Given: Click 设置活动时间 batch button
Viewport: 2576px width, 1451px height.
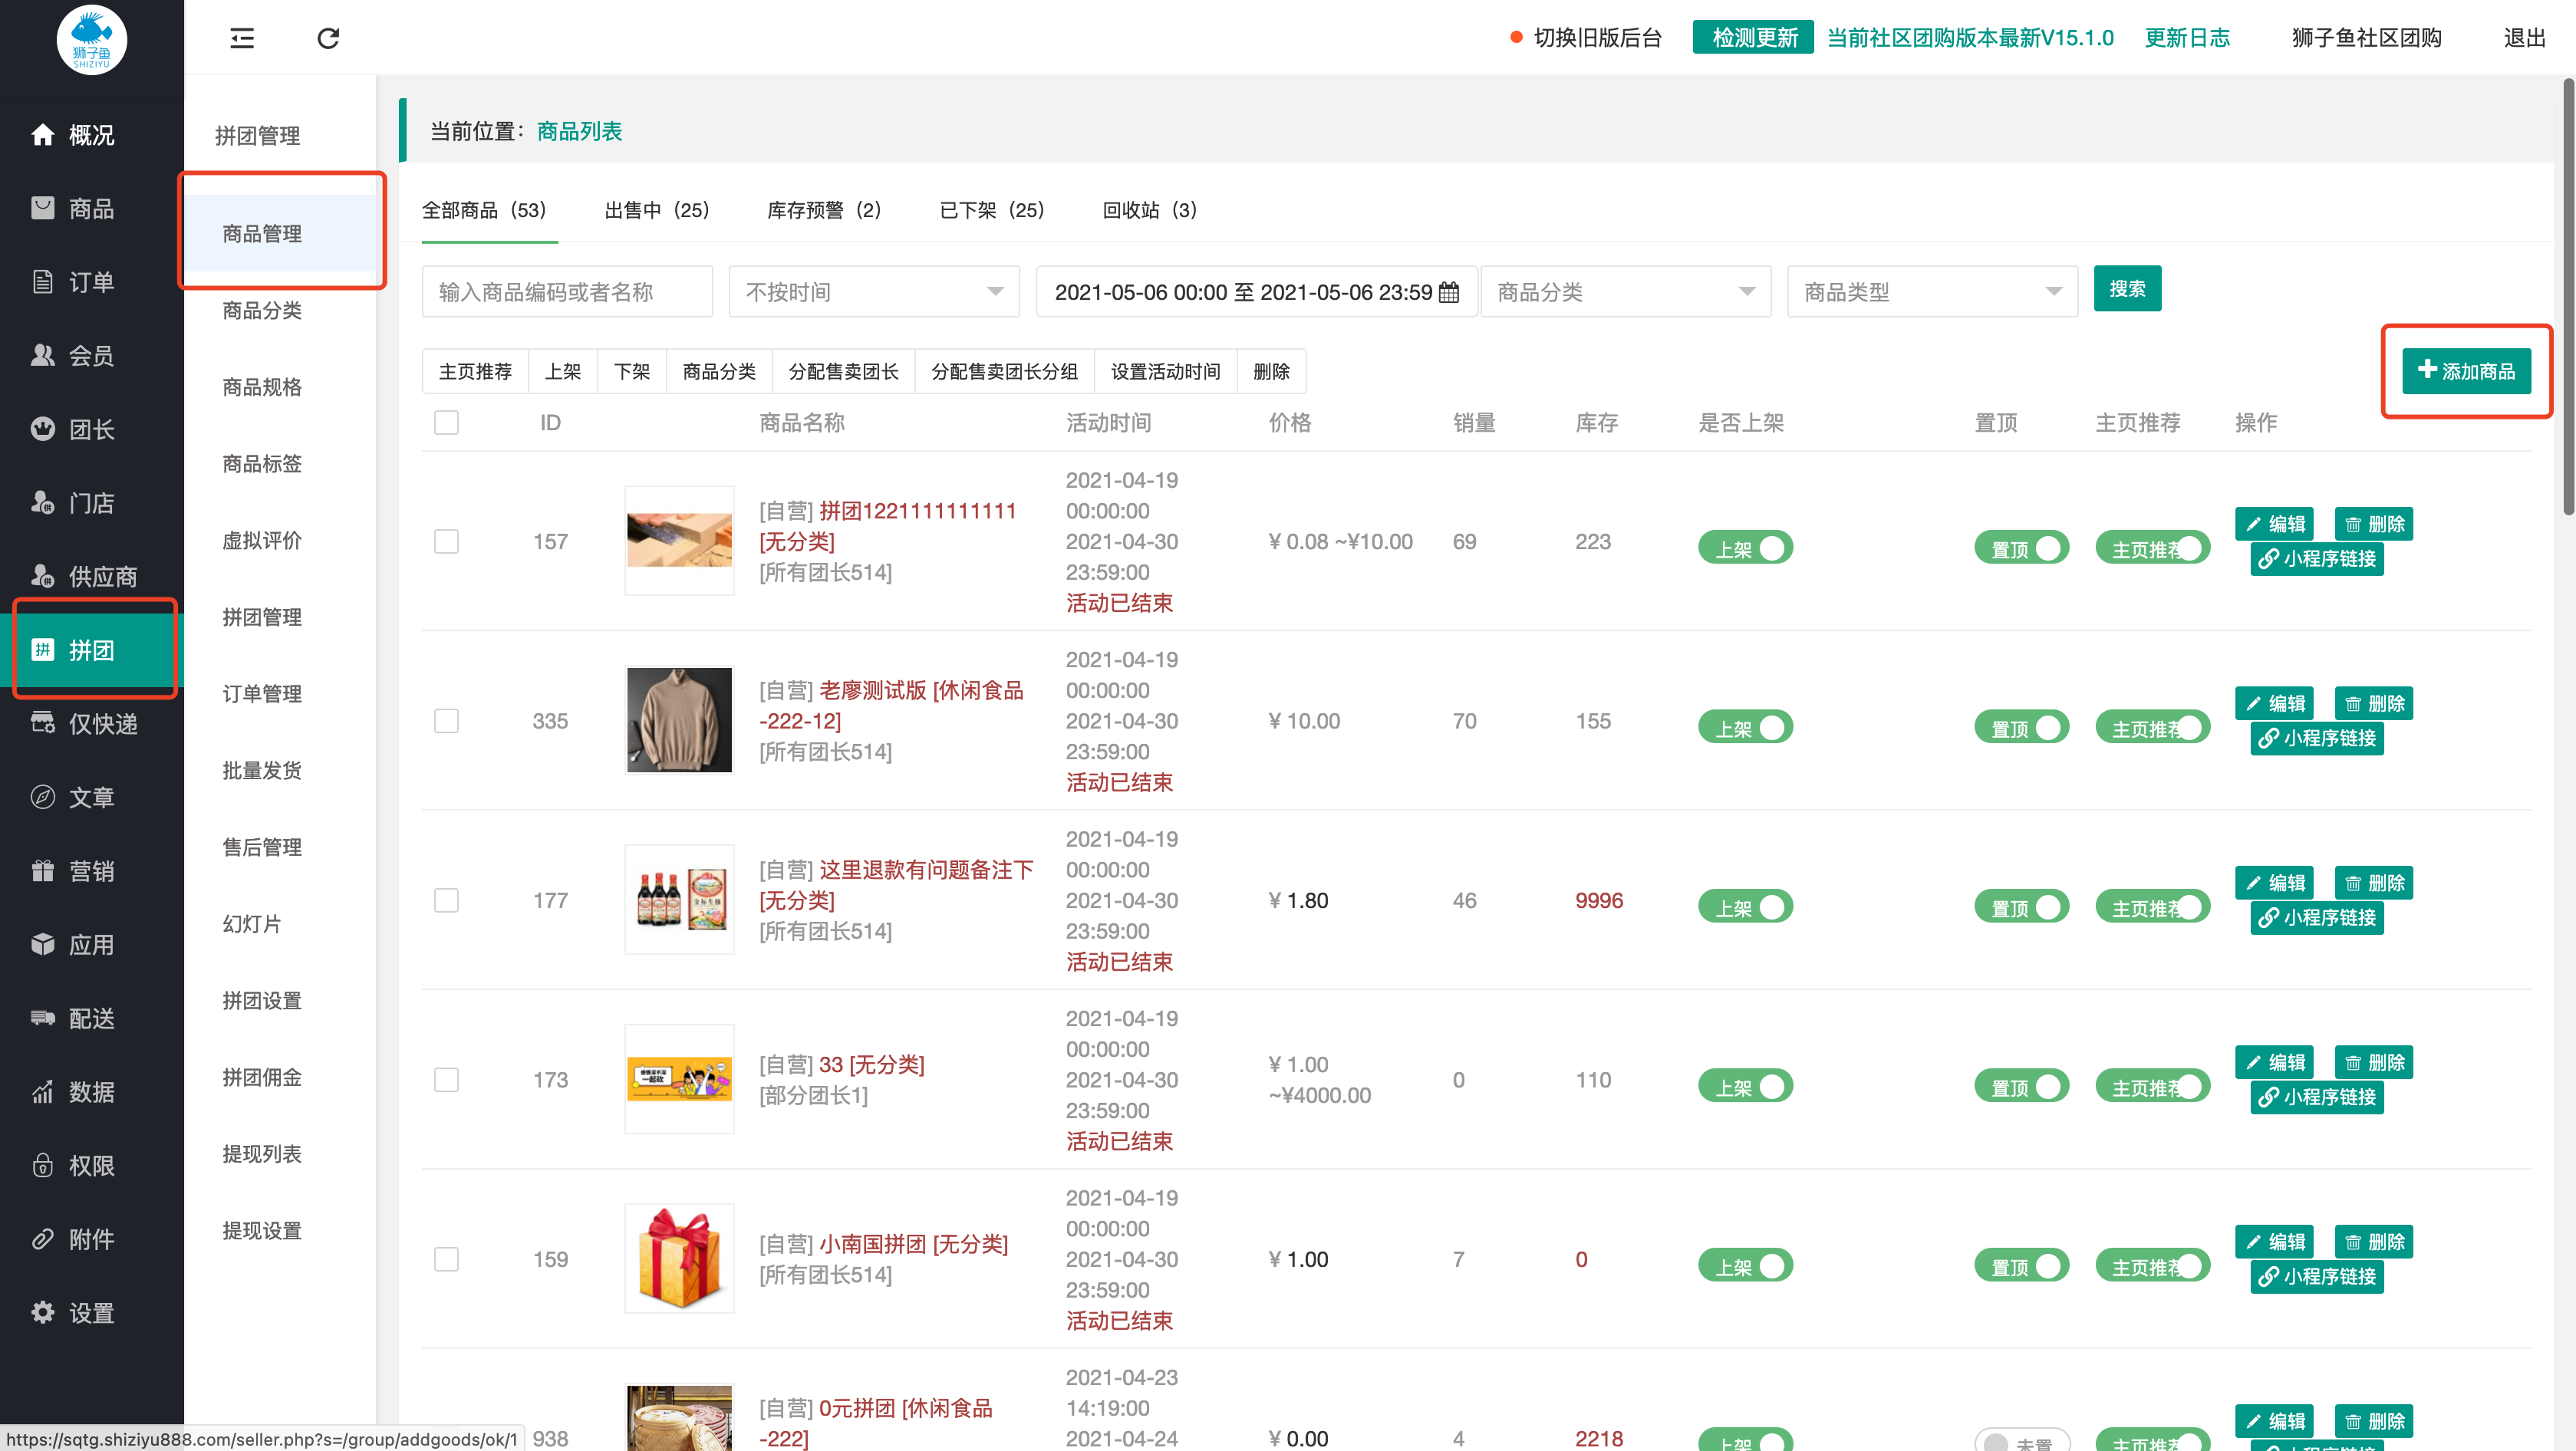Looking at the screenshot, I should pyautogui.click(x=1165, y=371).
